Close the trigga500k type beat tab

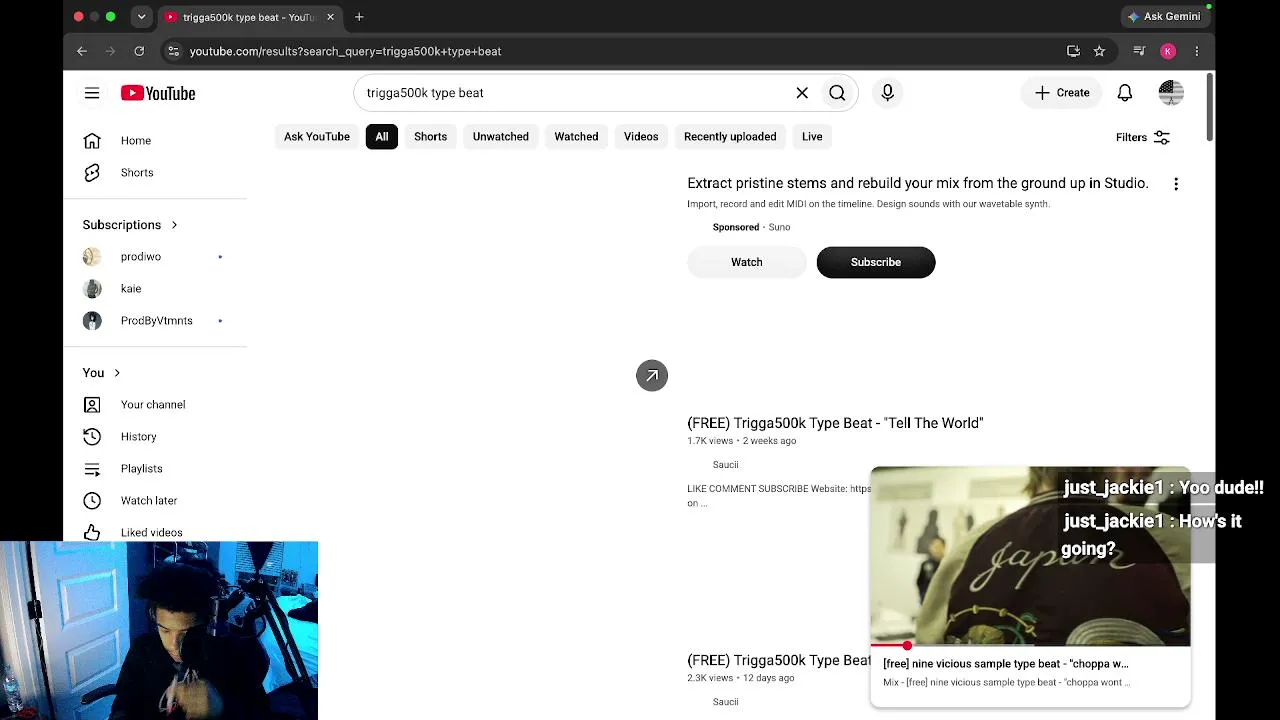click(330, 17)
